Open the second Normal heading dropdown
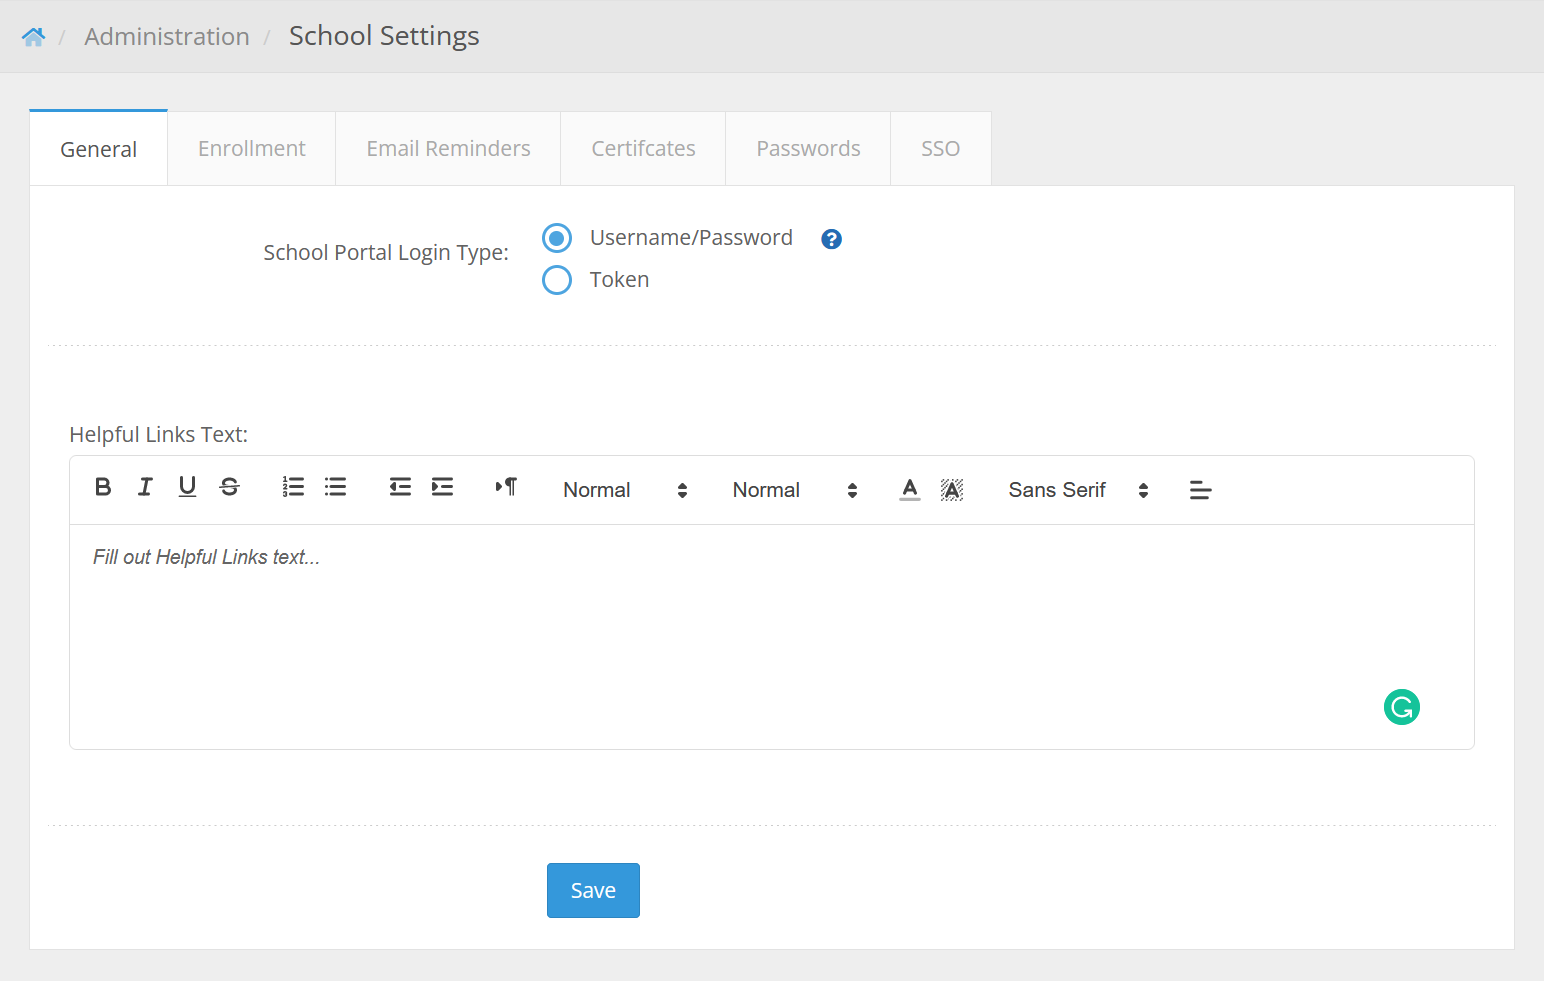The height and width of the screenshot is (981, 1544). [794, 490]
